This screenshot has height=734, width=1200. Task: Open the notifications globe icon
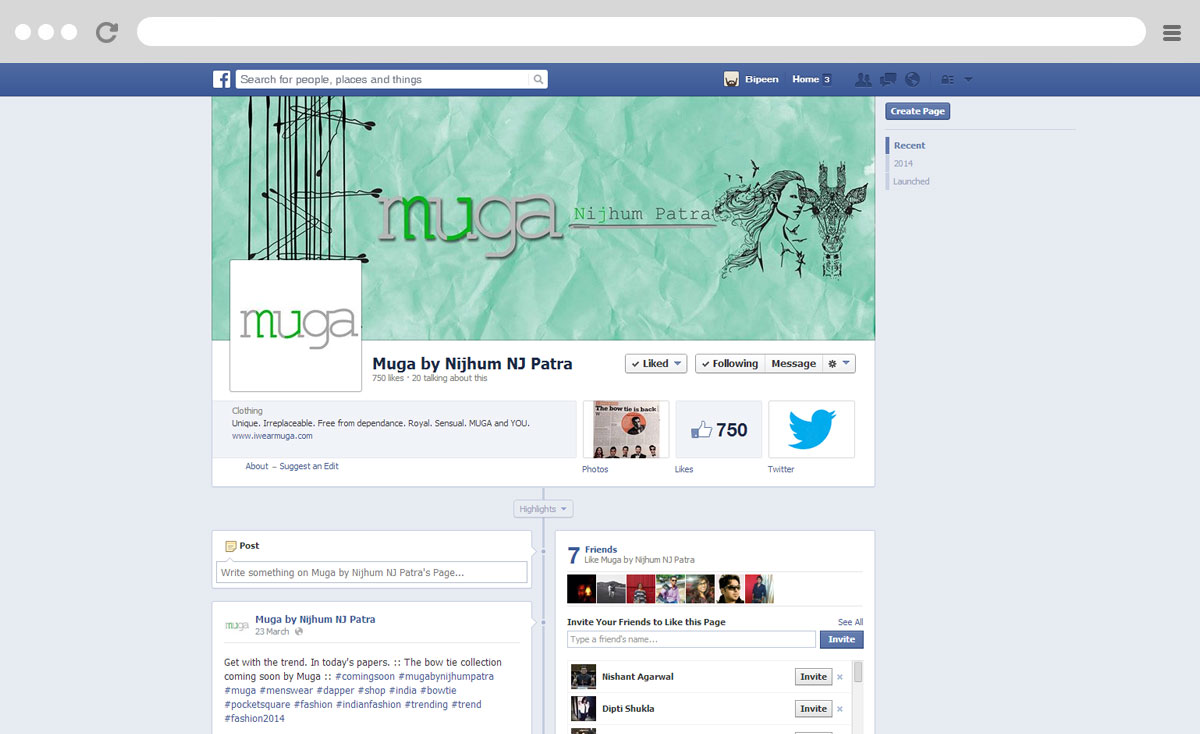(912, 79)
